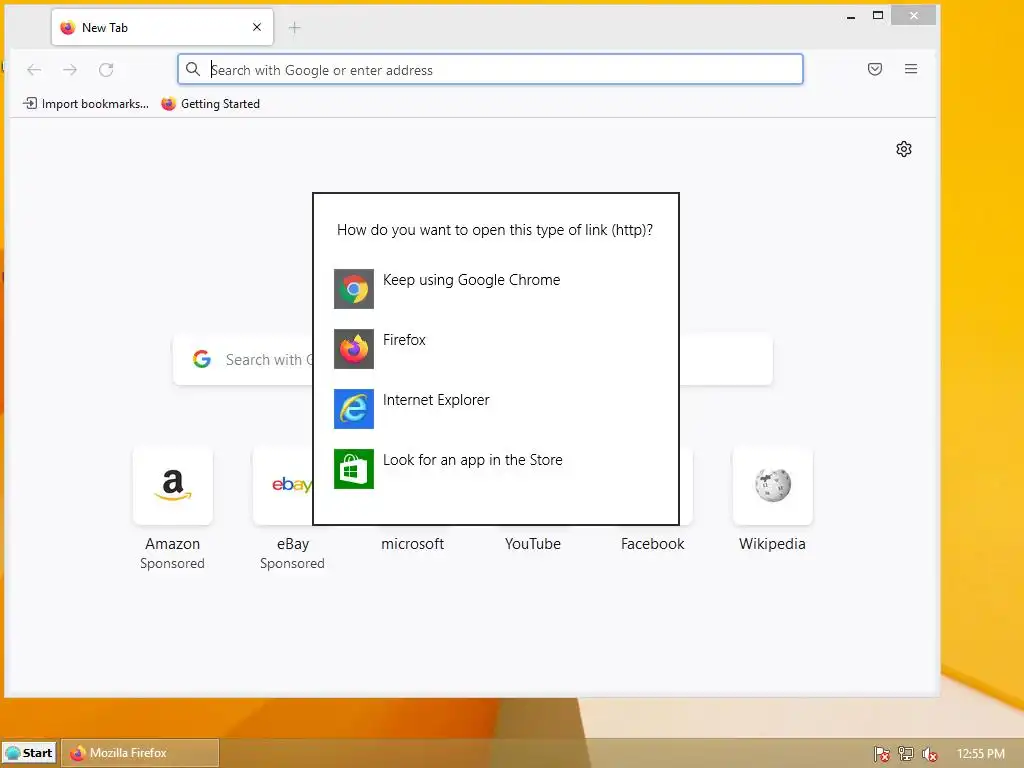Open the Start menu
The image size is (1024, 768).
(29, 753)
